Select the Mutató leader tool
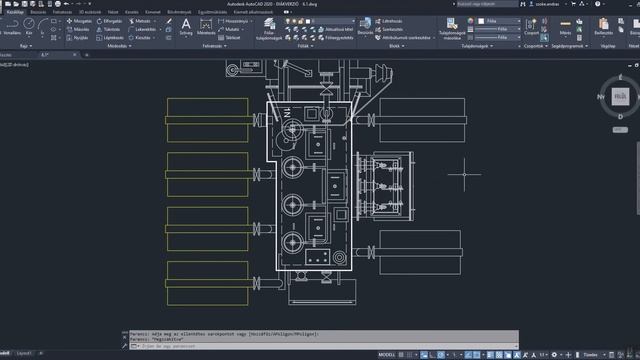This screenshot has width=640, height=360. [x=229, y=29]
